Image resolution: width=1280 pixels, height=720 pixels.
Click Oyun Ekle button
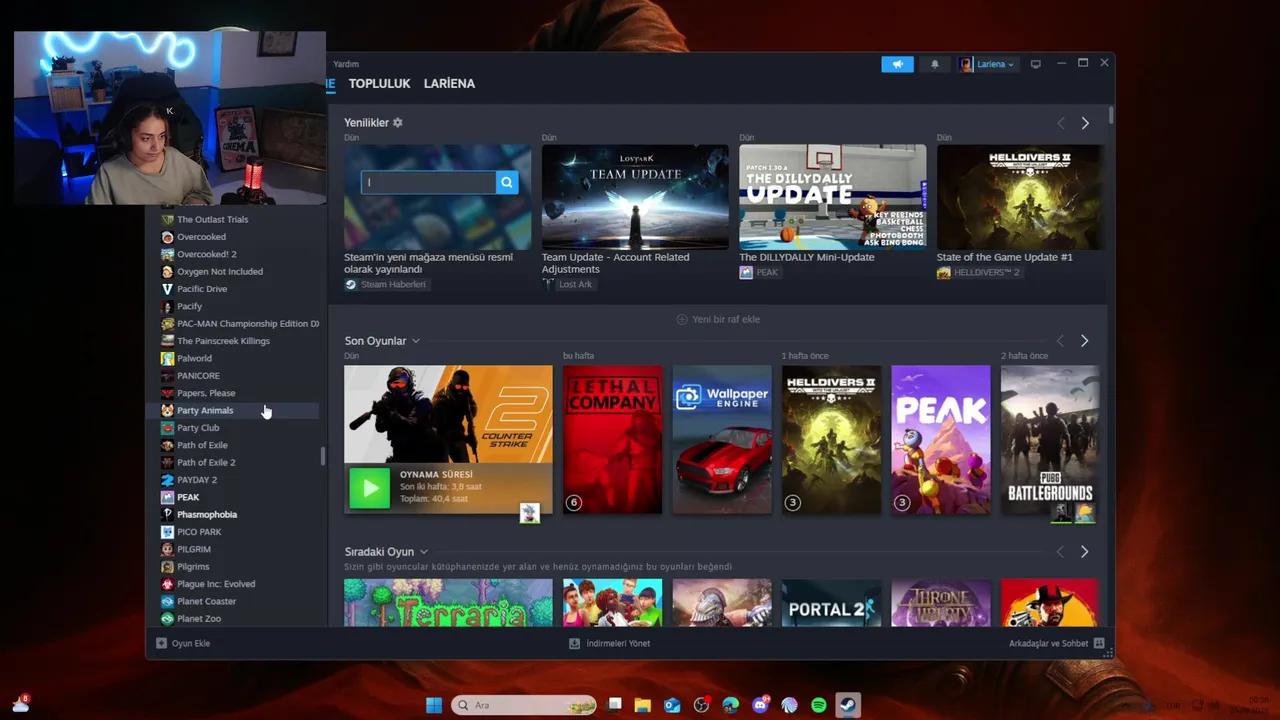pos(183,643)
